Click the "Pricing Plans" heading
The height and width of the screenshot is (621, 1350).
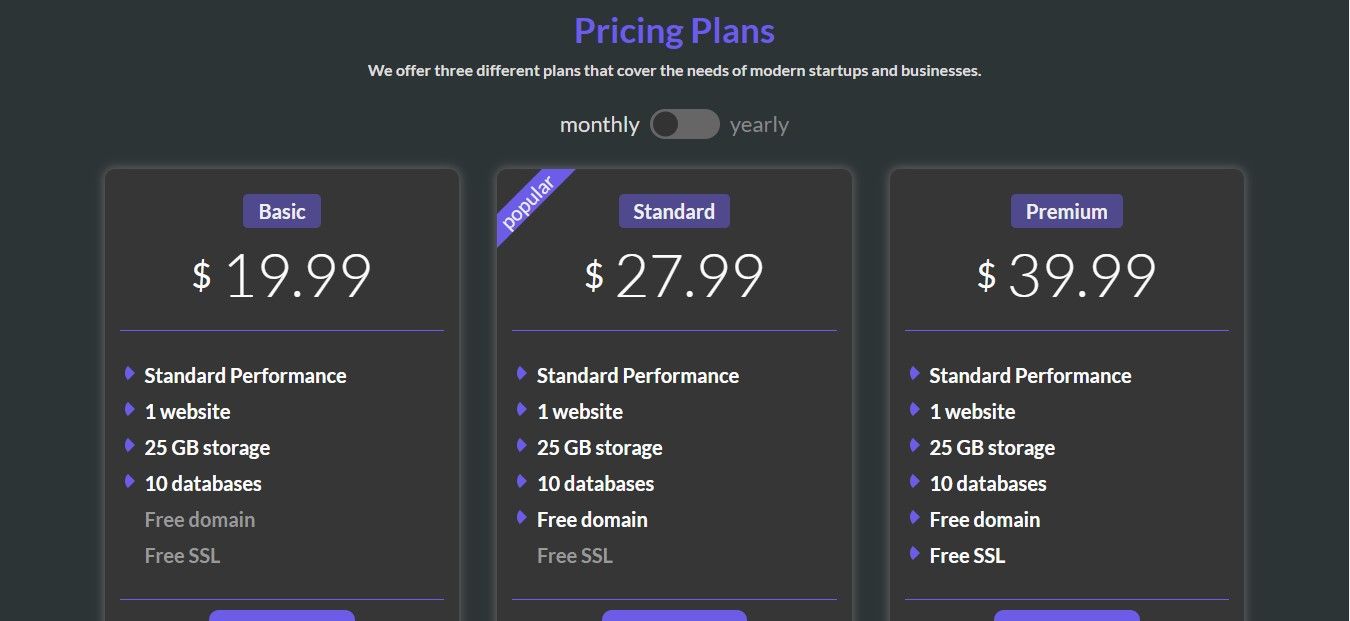pyautogui.click(x=674, y=31)
